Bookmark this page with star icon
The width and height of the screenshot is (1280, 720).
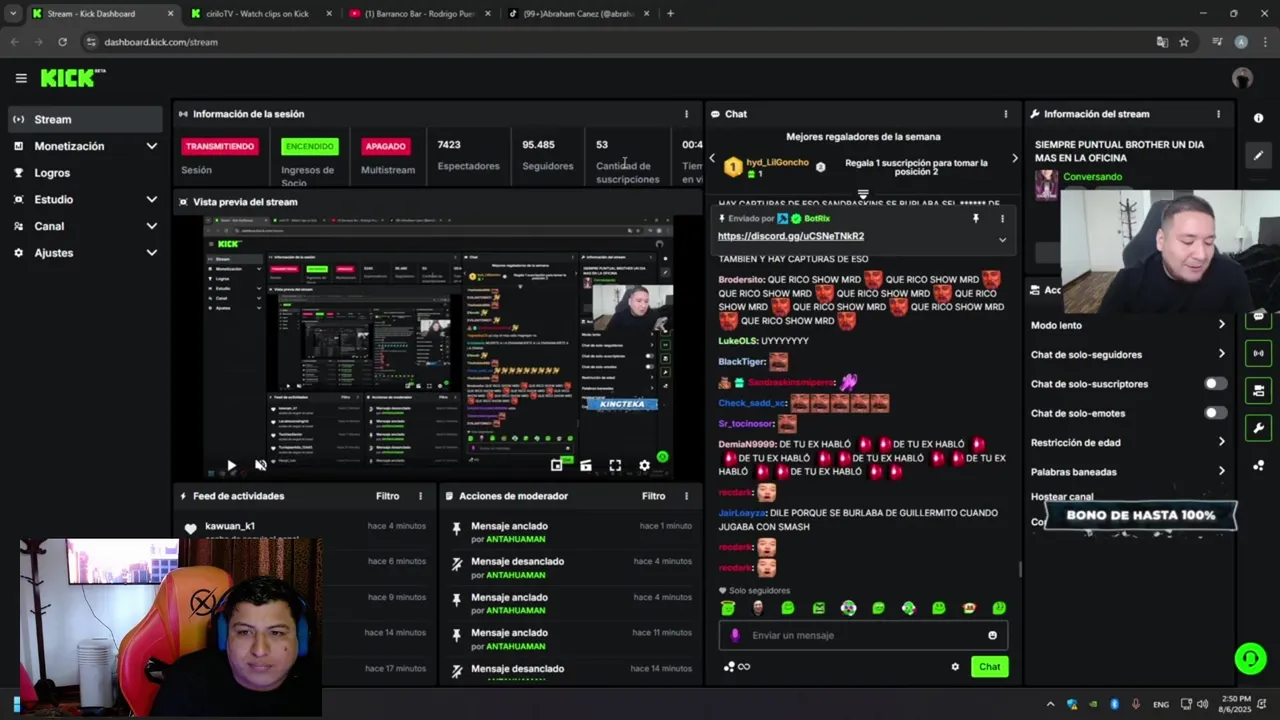[x=1184, y=42]
